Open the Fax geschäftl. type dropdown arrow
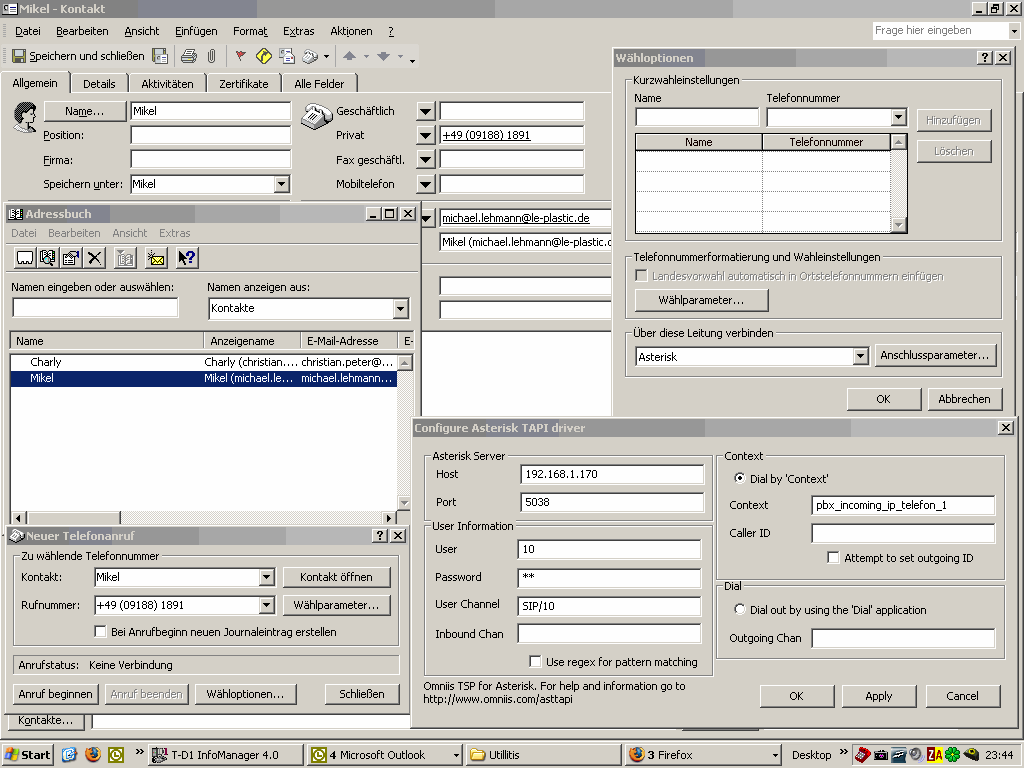This screenshot has width=1024, height=768. pos(425,159)
